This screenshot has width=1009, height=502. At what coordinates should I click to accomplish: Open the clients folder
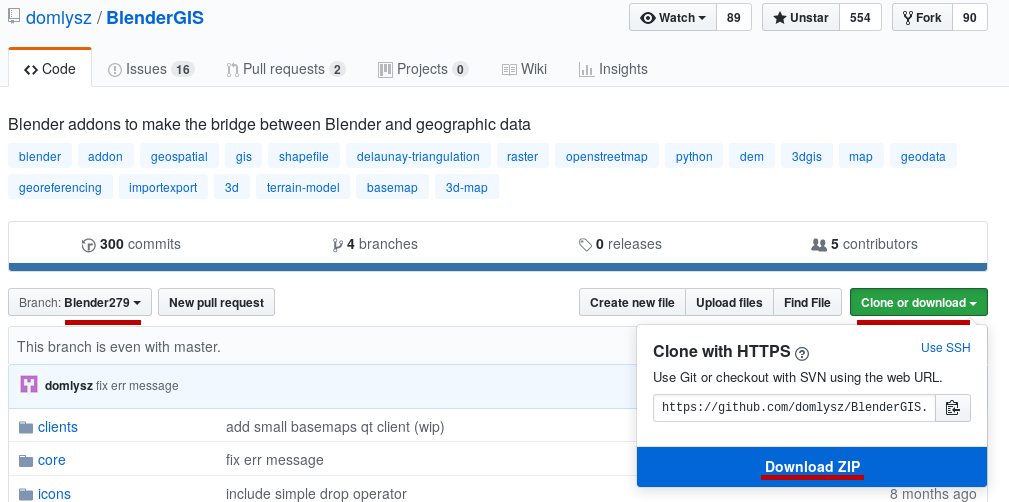click(58, 427)
